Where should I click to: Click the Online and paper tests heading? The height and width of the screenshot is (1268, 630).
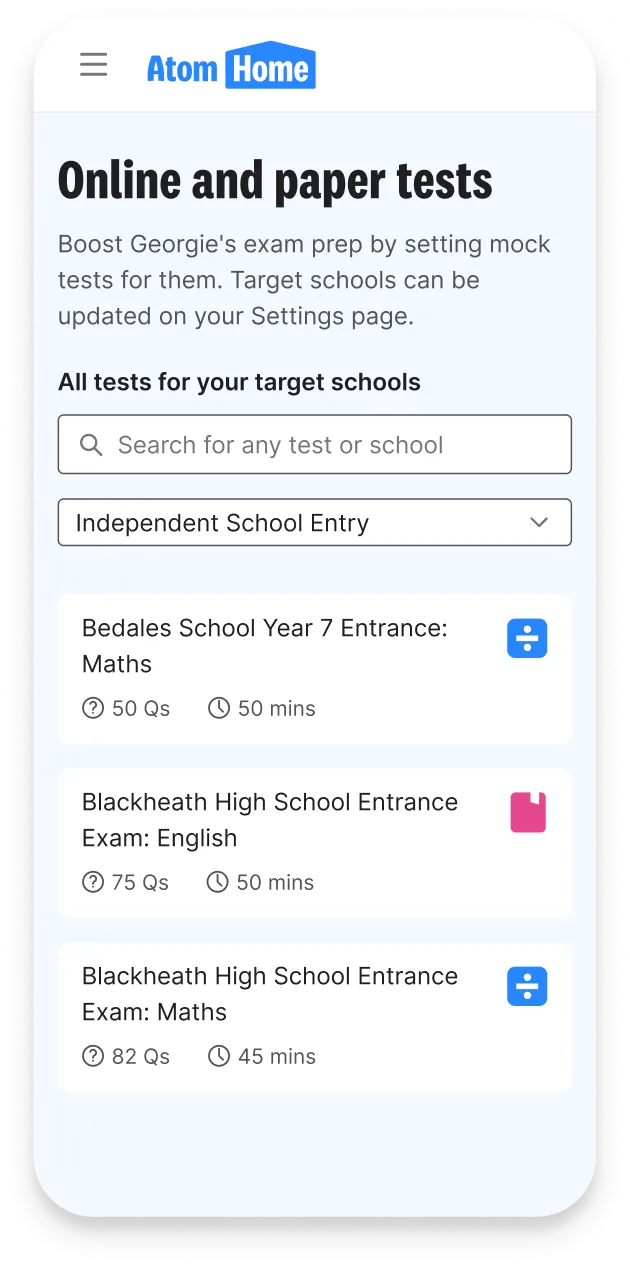(x=275, y=182)
